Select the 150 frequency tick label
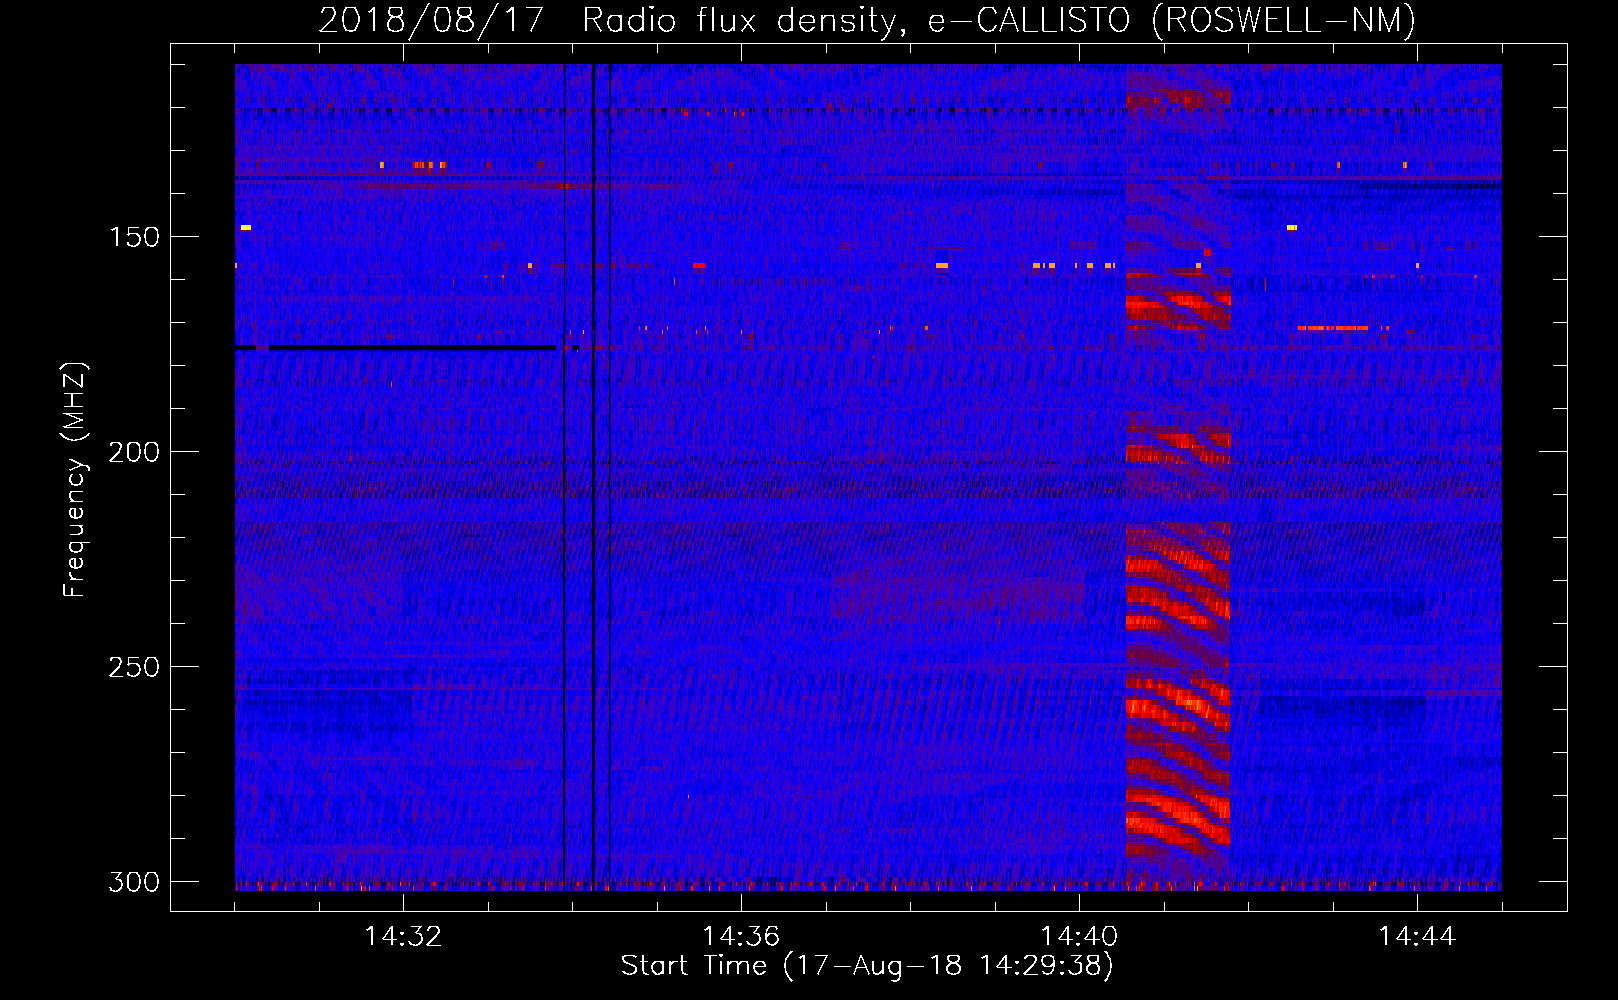 [x=134, y=237]
